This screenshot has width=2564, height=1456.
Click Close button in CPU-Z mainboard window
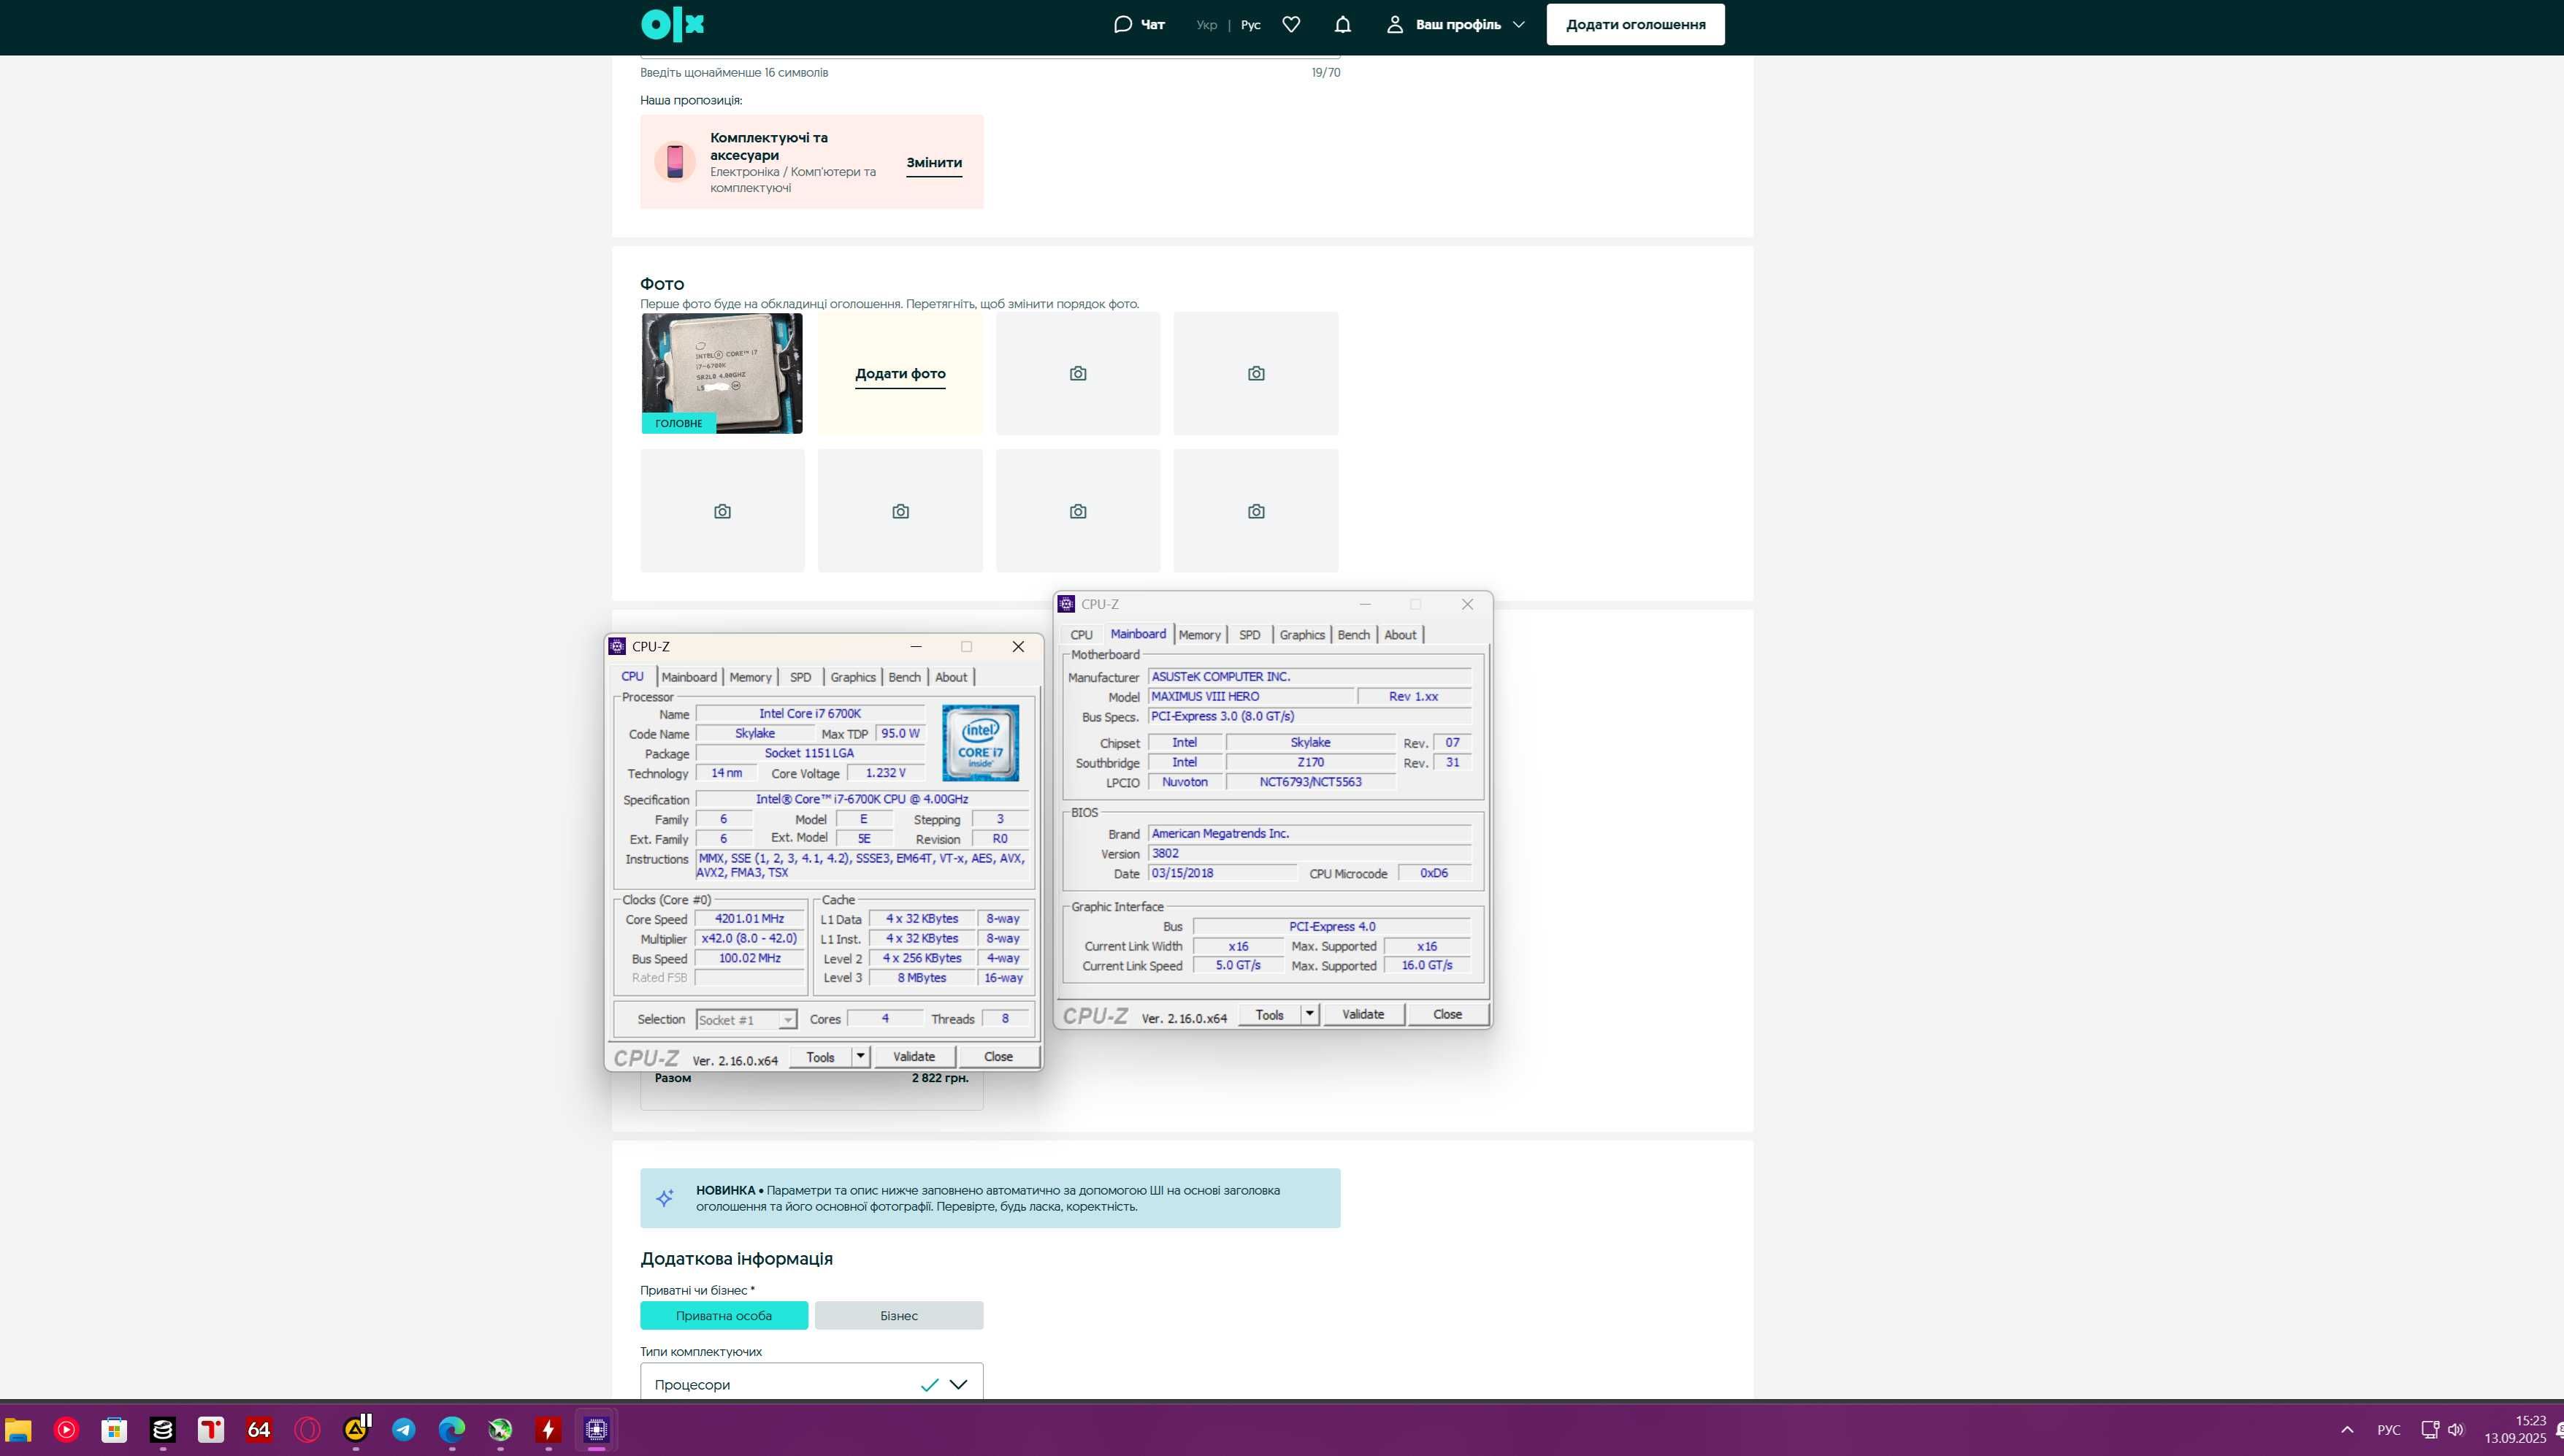[x=1447, y=1014]
